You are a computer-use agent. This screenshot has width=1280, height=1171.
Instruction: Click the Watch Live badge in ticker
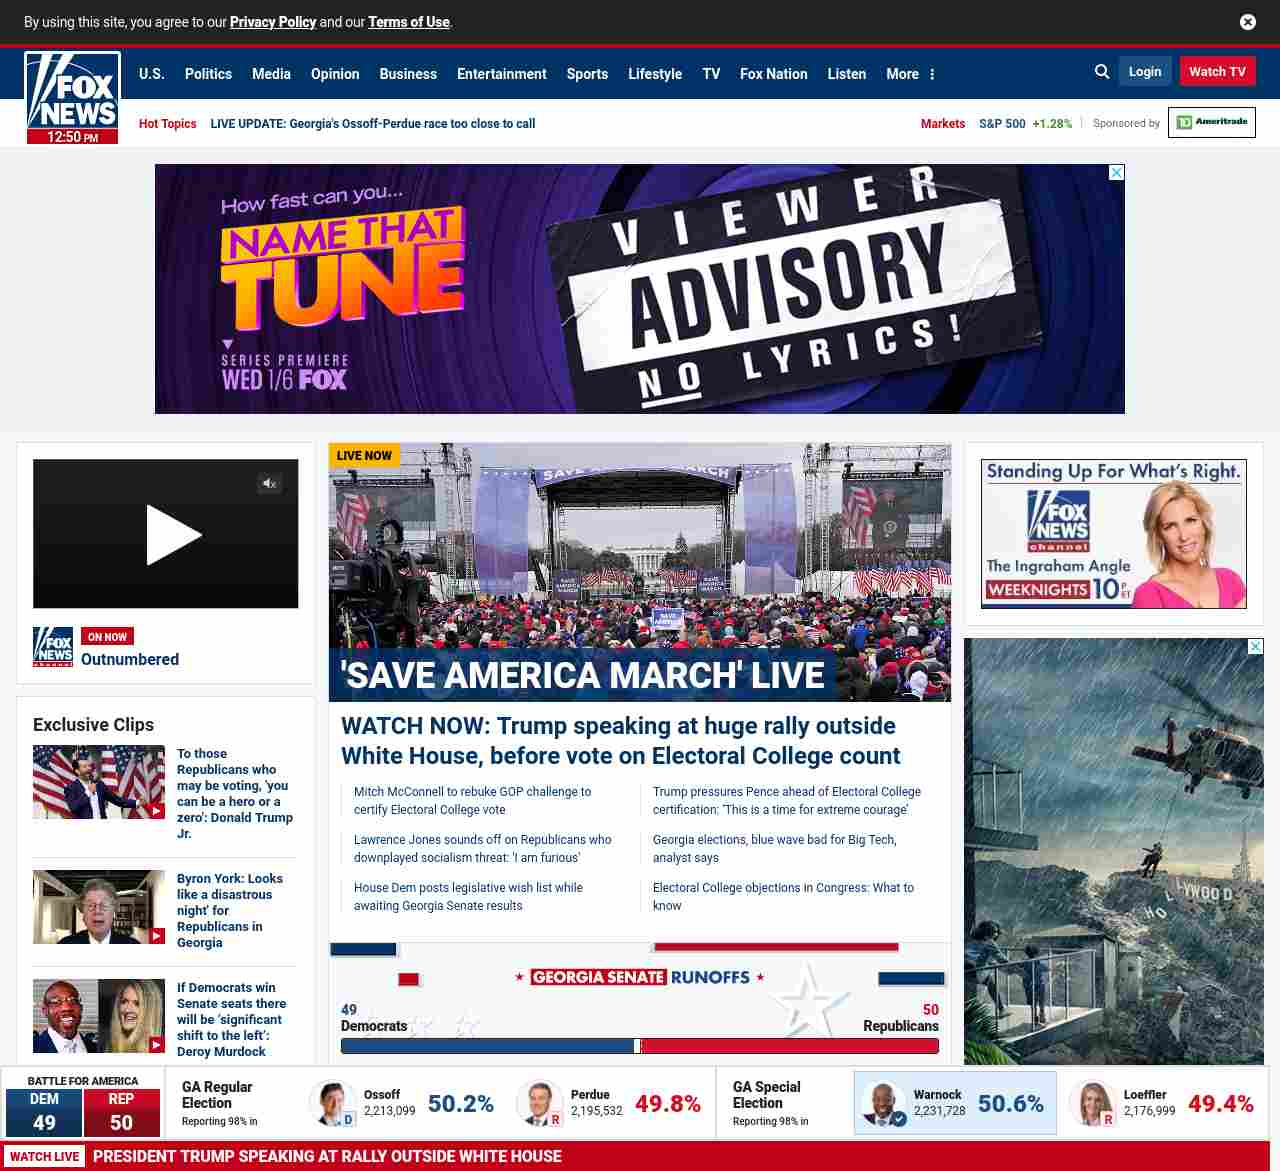(x=45, y=1157)
